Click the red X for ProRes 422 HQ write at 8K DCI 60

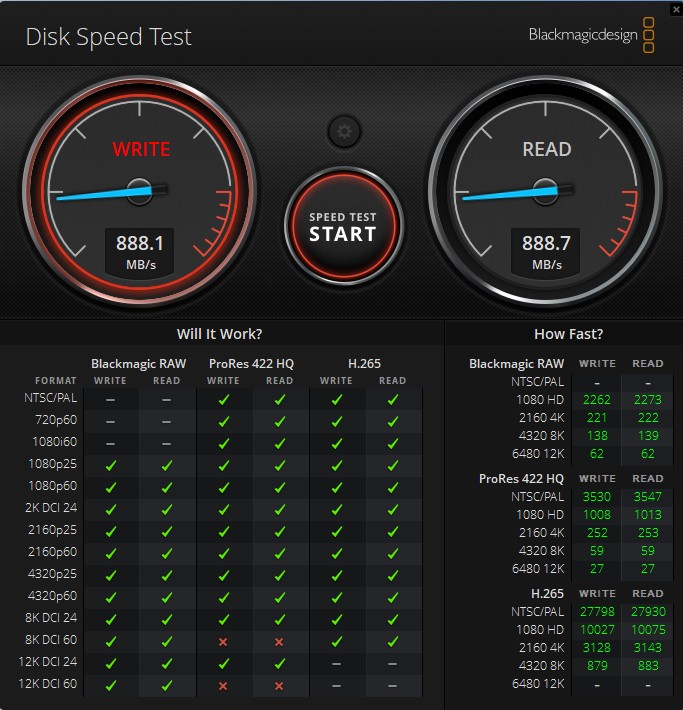click(224, 640)
